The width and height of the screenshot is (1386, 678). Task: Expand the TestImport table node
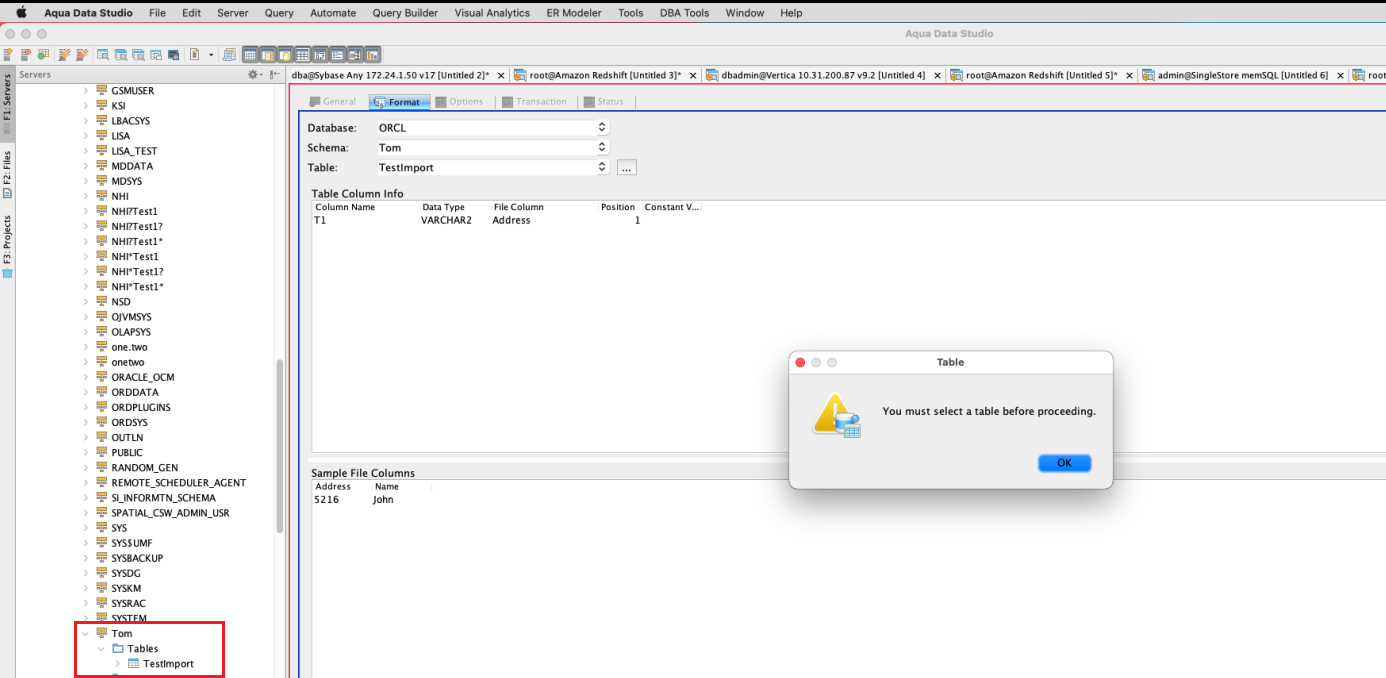[117, 664]
